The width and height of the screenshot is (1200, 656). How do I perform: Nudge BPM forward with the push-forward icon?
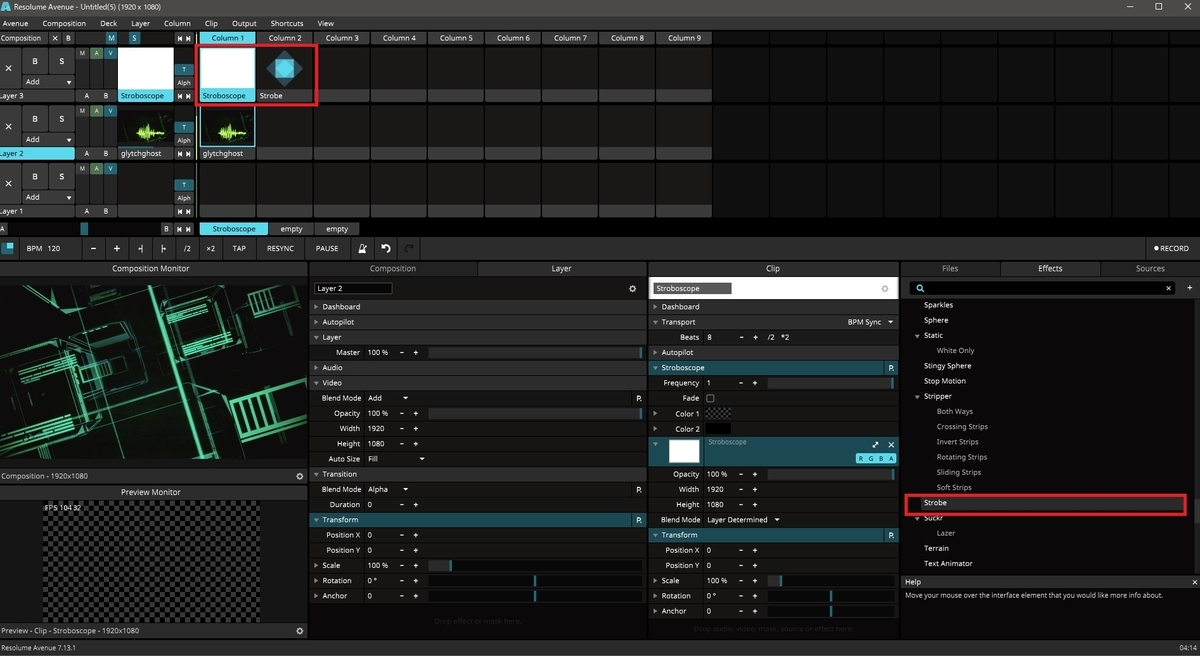pos(163,248)
